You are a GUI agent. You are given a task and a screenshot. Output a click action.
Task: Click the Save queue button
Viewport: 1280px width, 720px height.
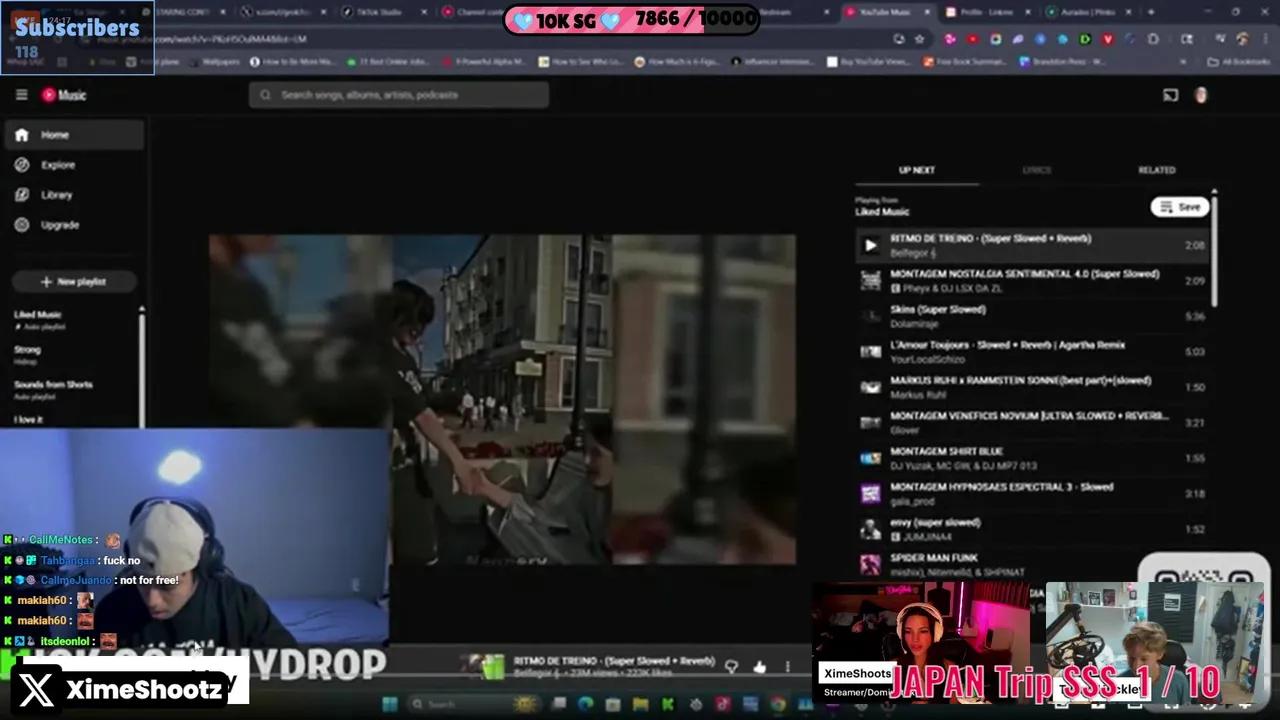[x=1180, y=207]
